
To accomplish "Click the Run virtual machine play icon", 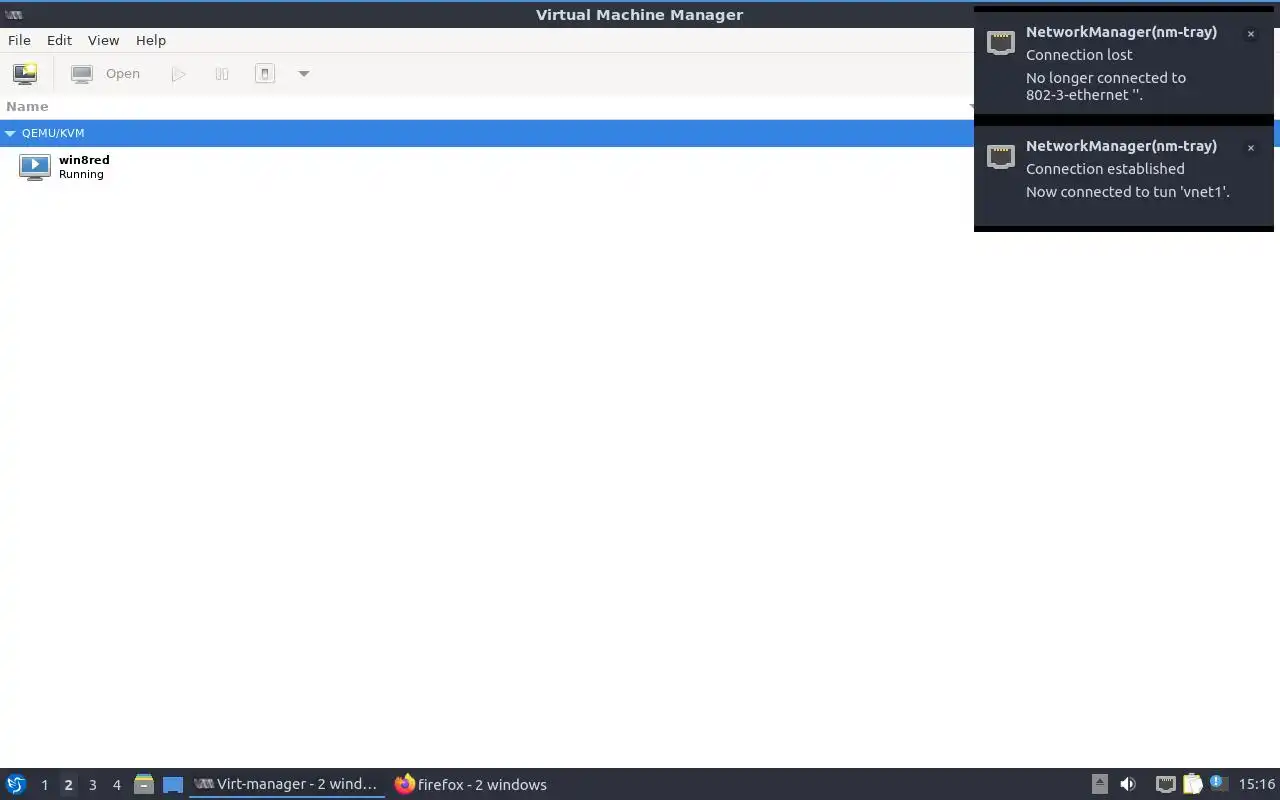I will click(x=178, y=73).
